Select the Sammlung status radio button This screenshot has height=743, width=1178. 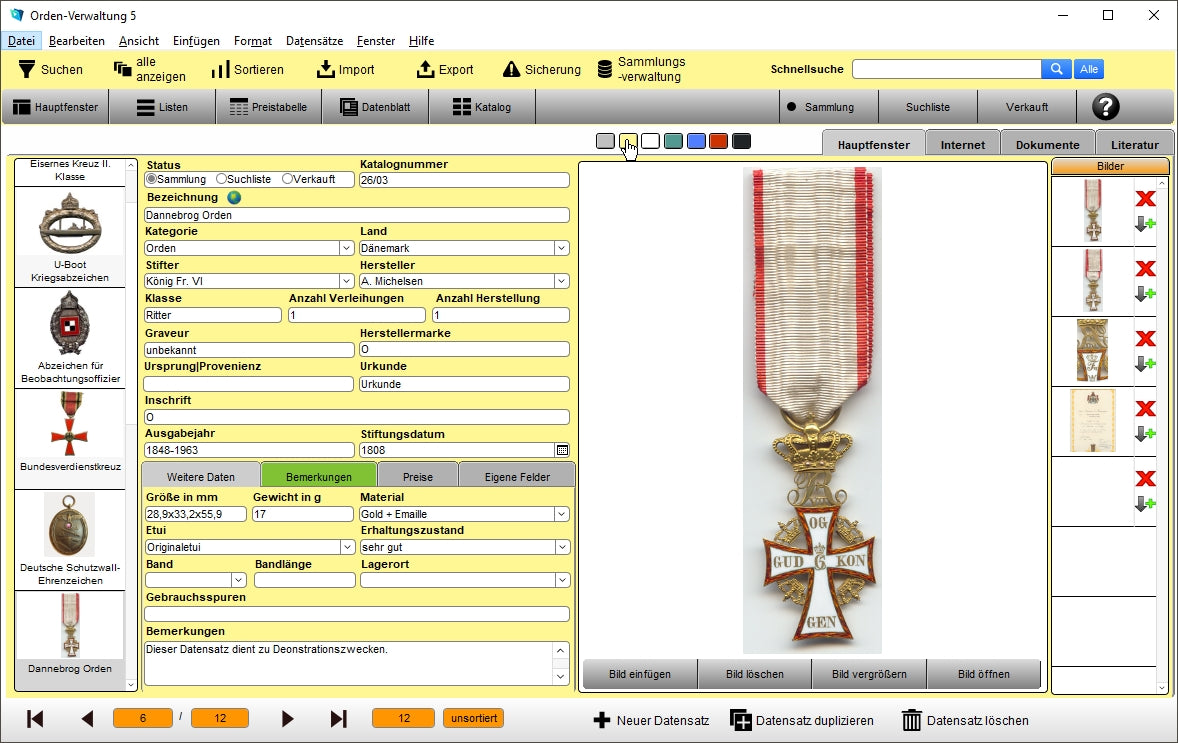point(152,179)
